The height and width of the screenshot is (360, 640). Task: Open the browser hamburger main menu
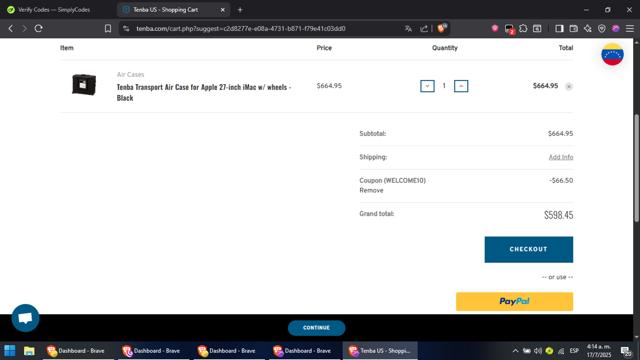coord(630,28)
